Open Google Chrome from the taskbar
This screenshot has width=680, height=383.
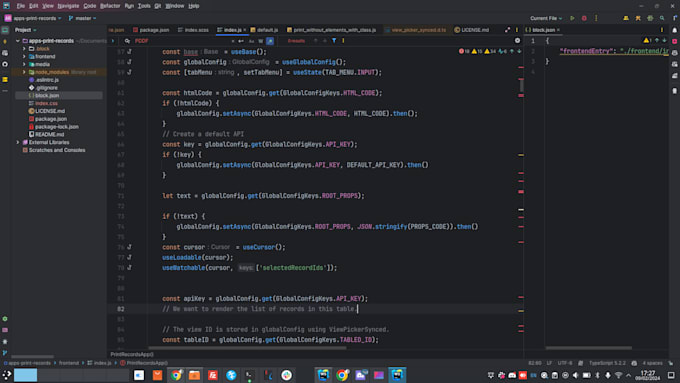coord(176,375)
